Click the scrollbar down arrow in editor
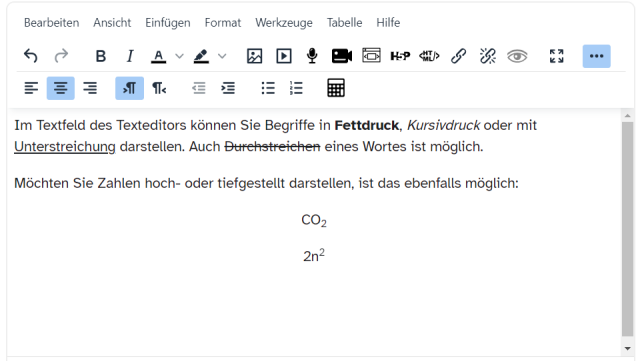 tap(627, 348)
